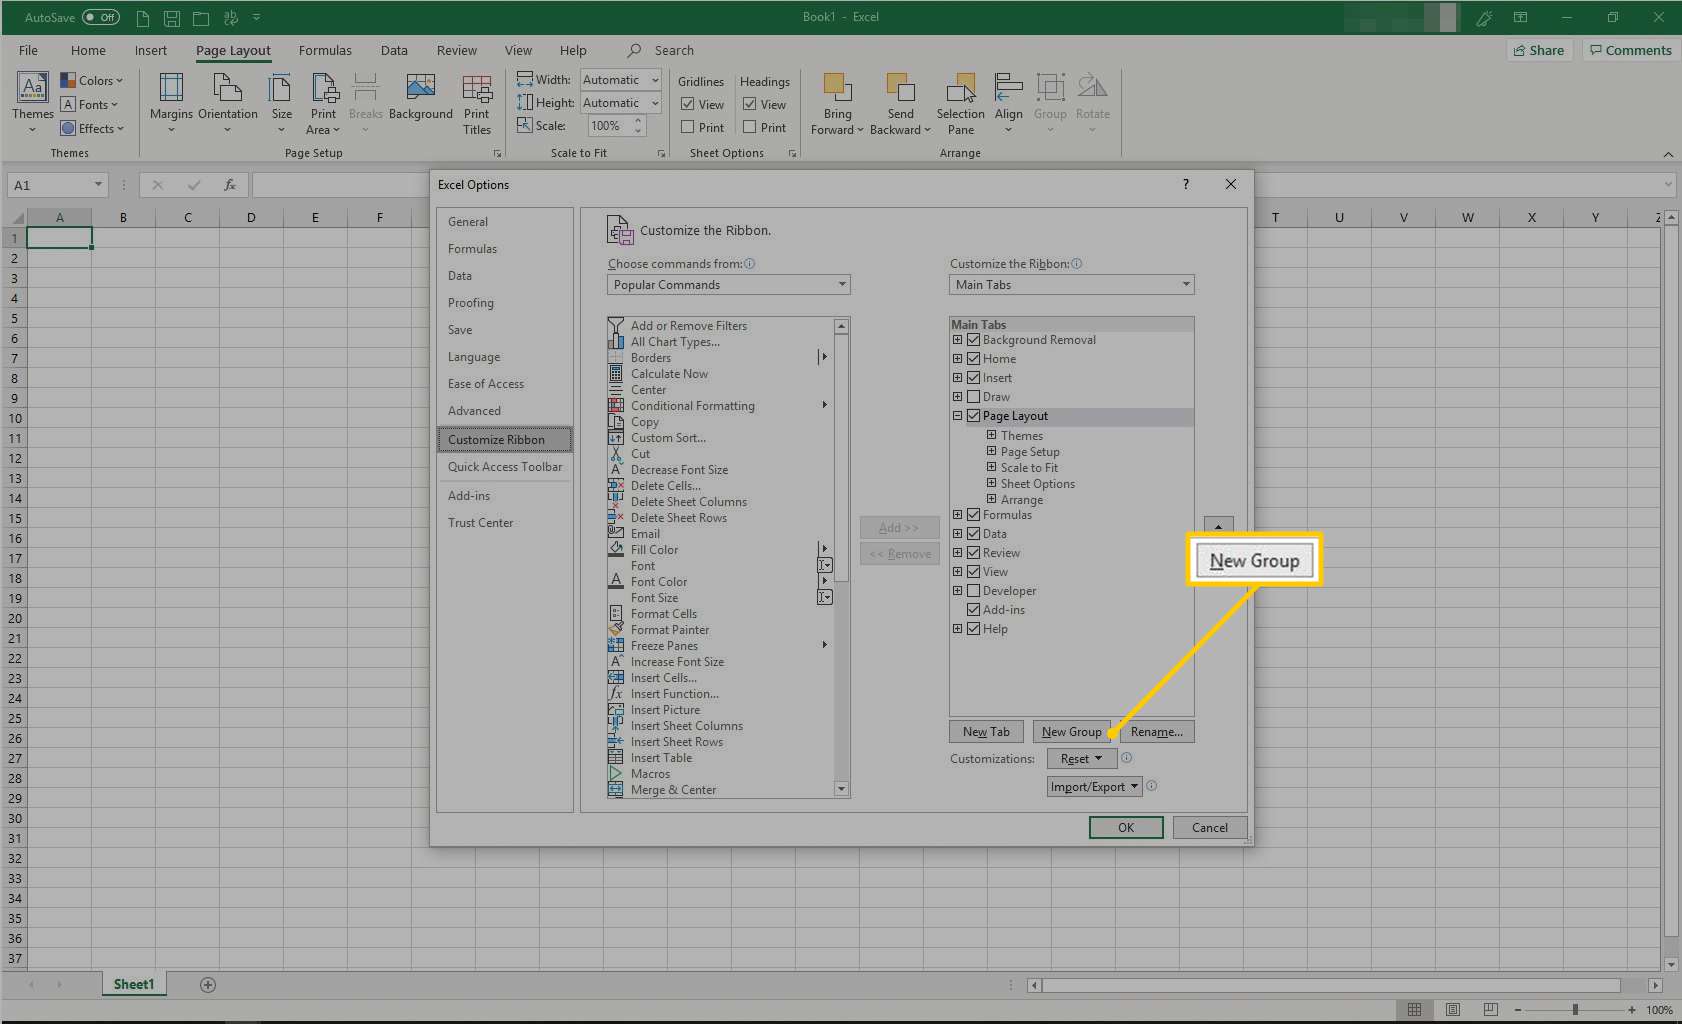Screen dimensions: 1682x1024
Task: Switch to Page Layout view in status bar
Action: [x=1453, y=1010]
